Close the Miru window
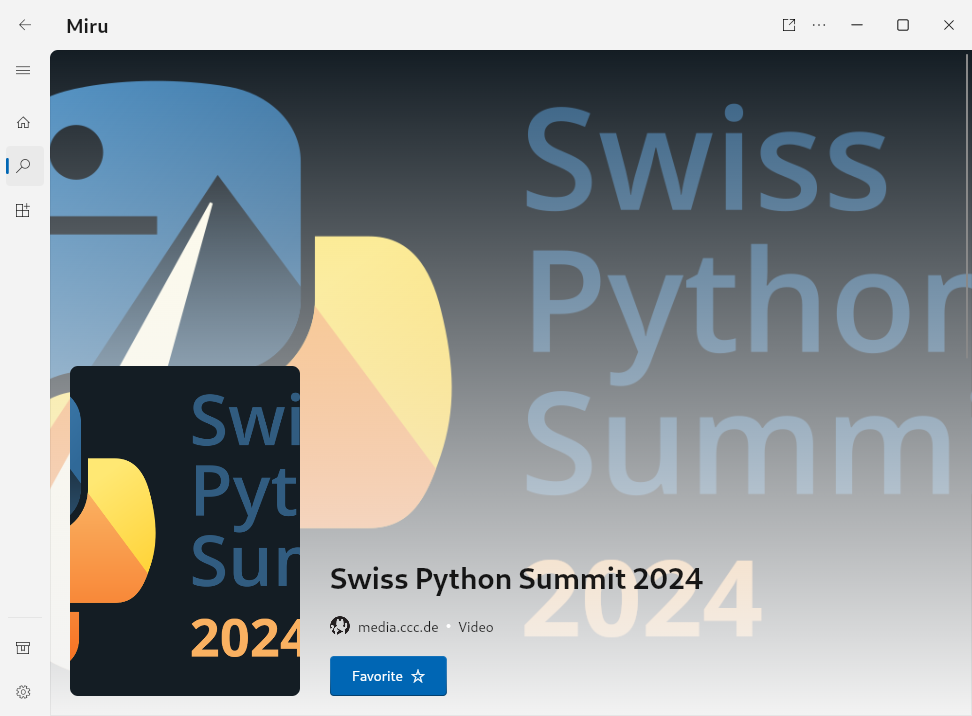Screen dimensions: 972x716 pyautogui.click(x=948, y=25)
